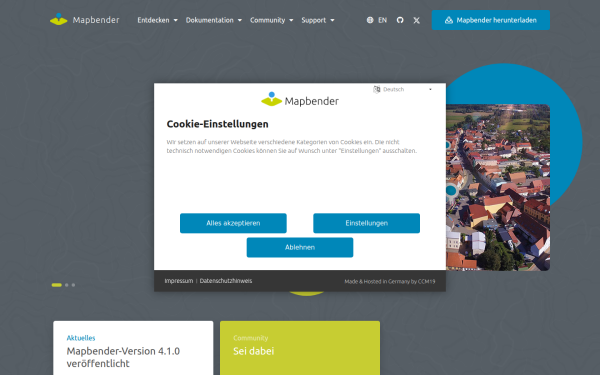Expand the Entdecken menu
Viewport: 600px width, 375px height.
click(157, 20)
